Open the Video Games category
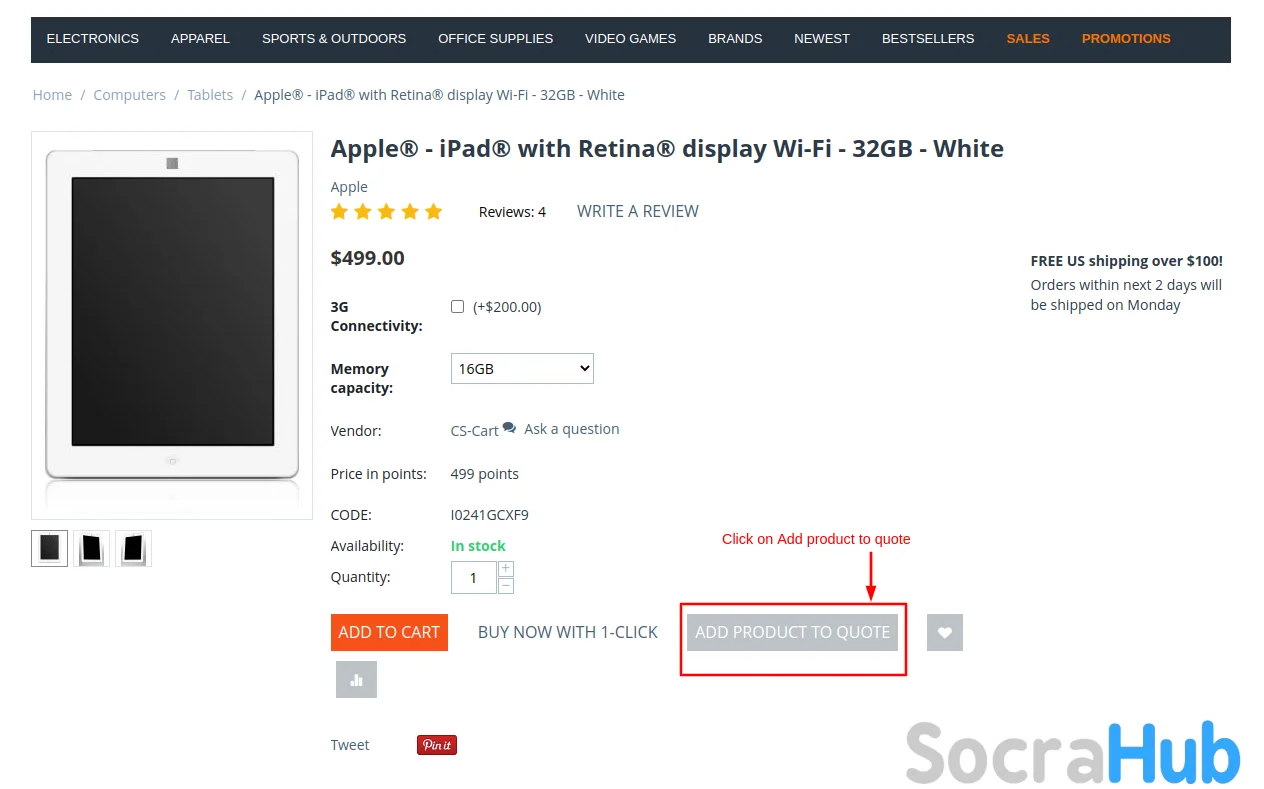The image size is (1264, 789). (630, 39)
